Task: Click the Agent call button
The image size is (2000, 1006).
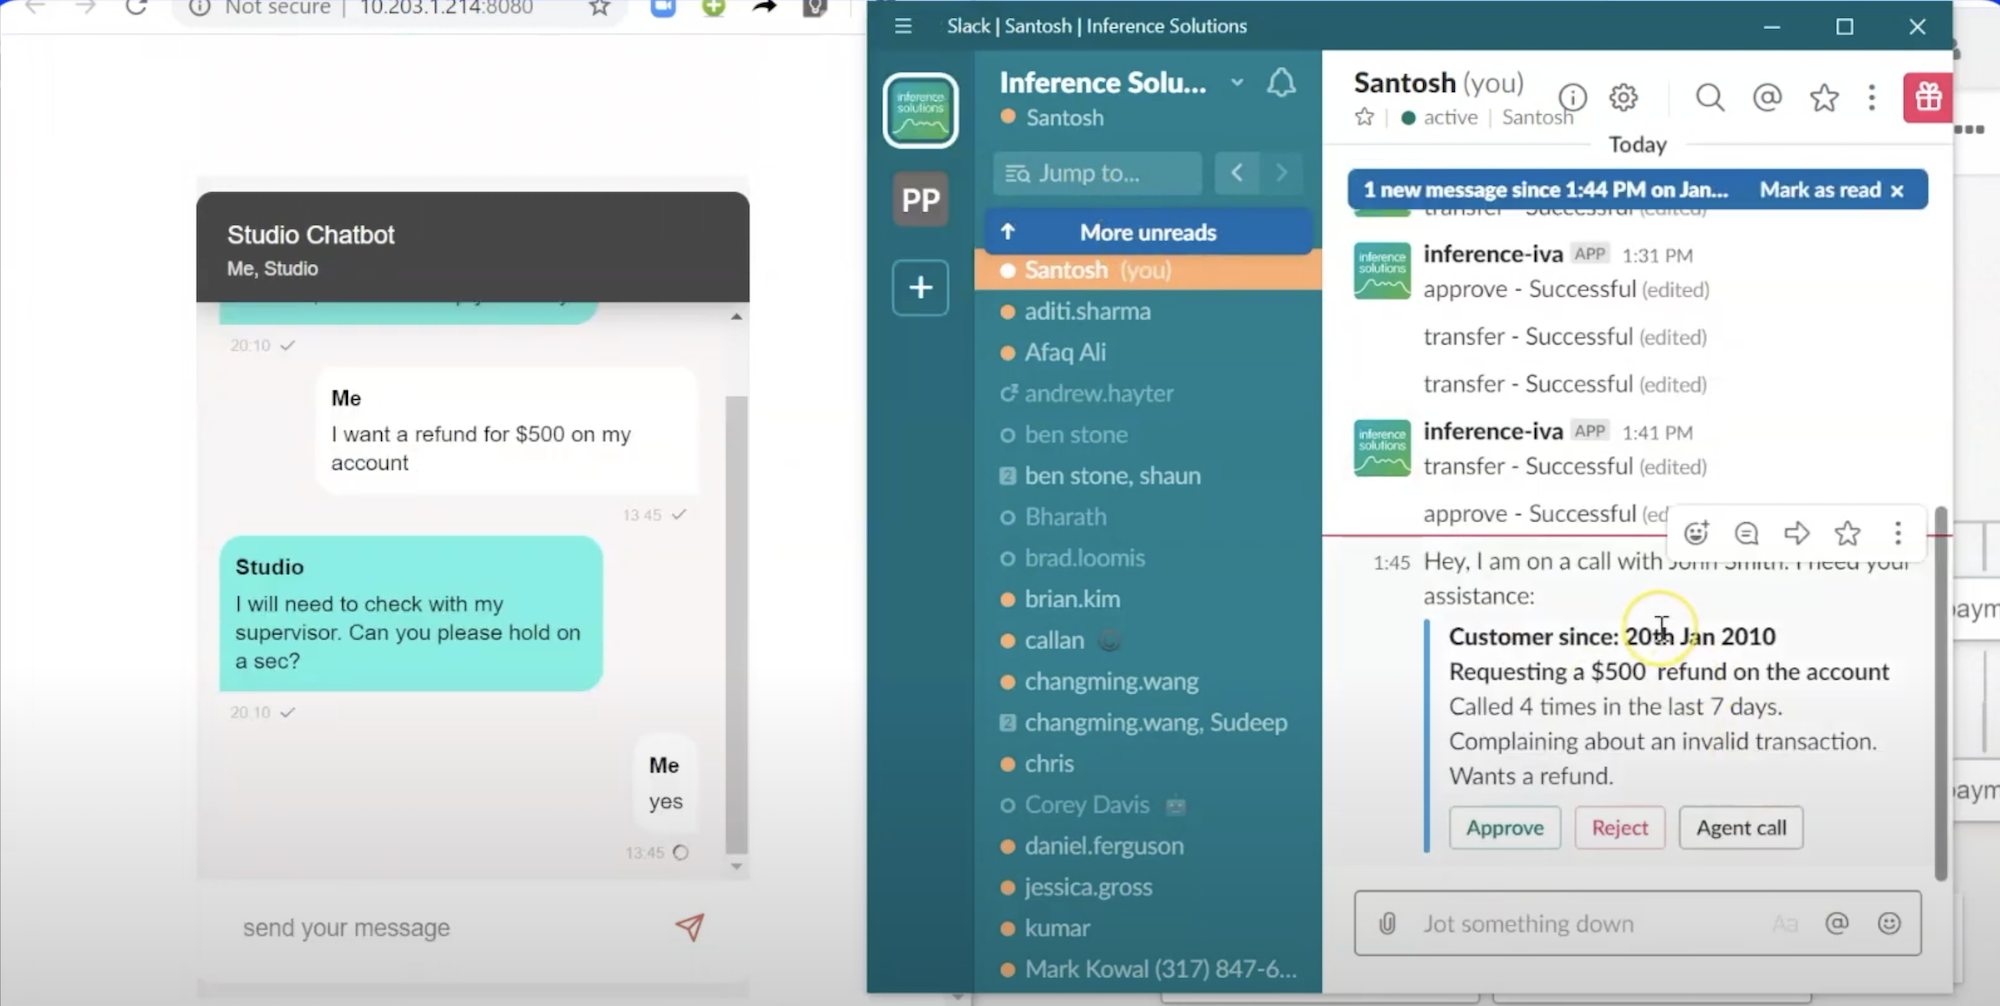Action: pos(1741,828)
